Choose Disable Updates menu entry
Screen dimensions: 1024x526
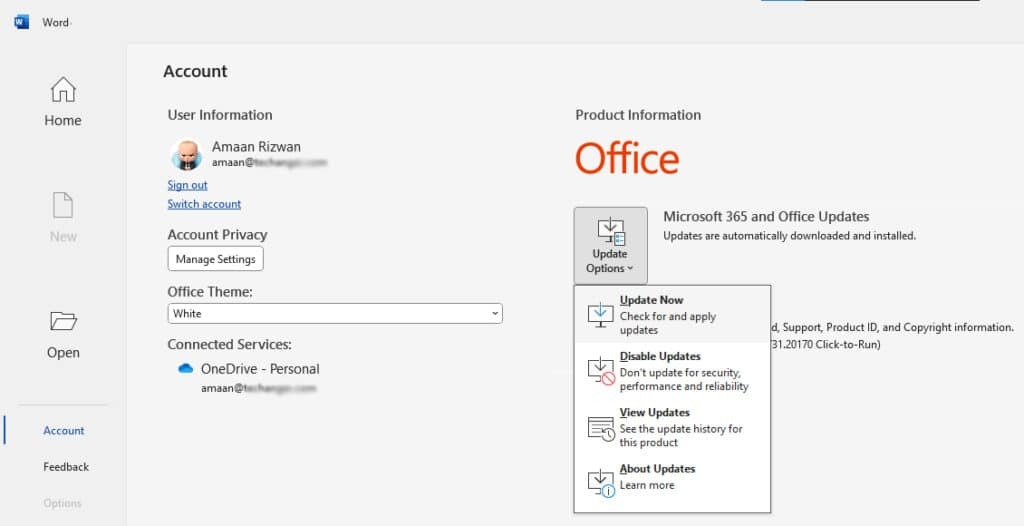click(x=672, y=370)
